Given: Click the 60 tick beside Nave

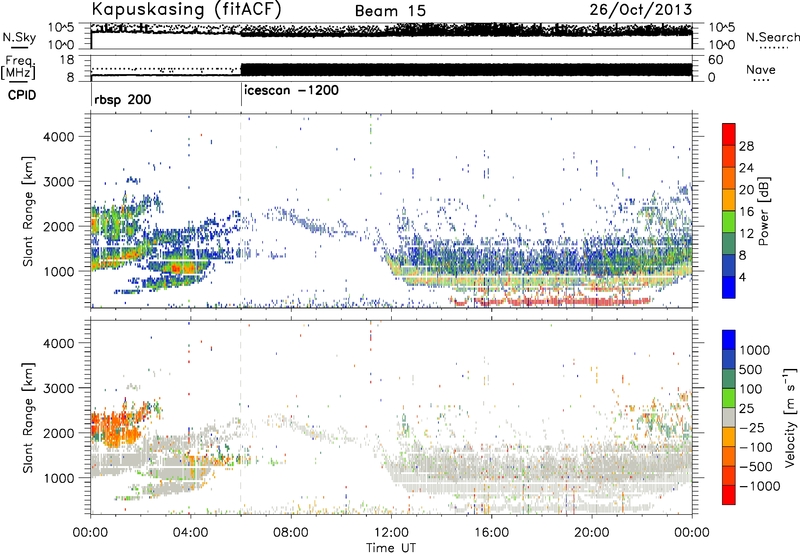Looking at the screenshot, I should pos(715,60).
